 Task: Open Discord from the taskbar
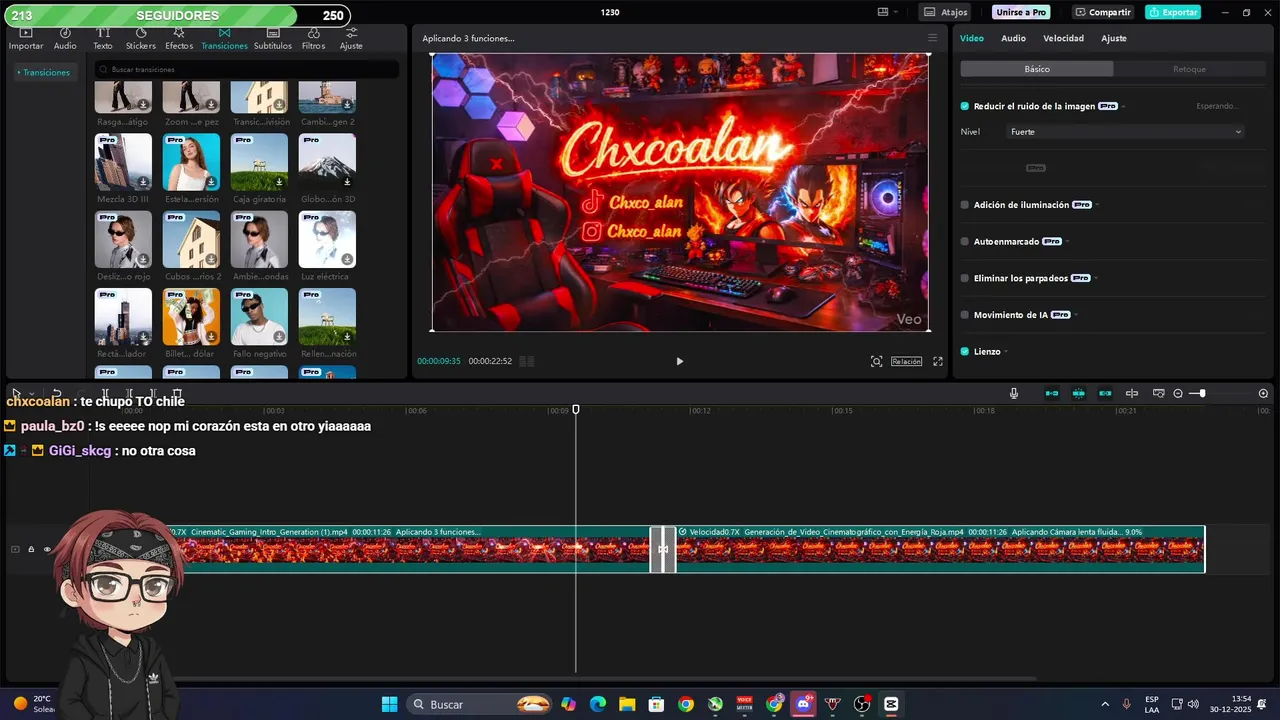tap(803, 704)
